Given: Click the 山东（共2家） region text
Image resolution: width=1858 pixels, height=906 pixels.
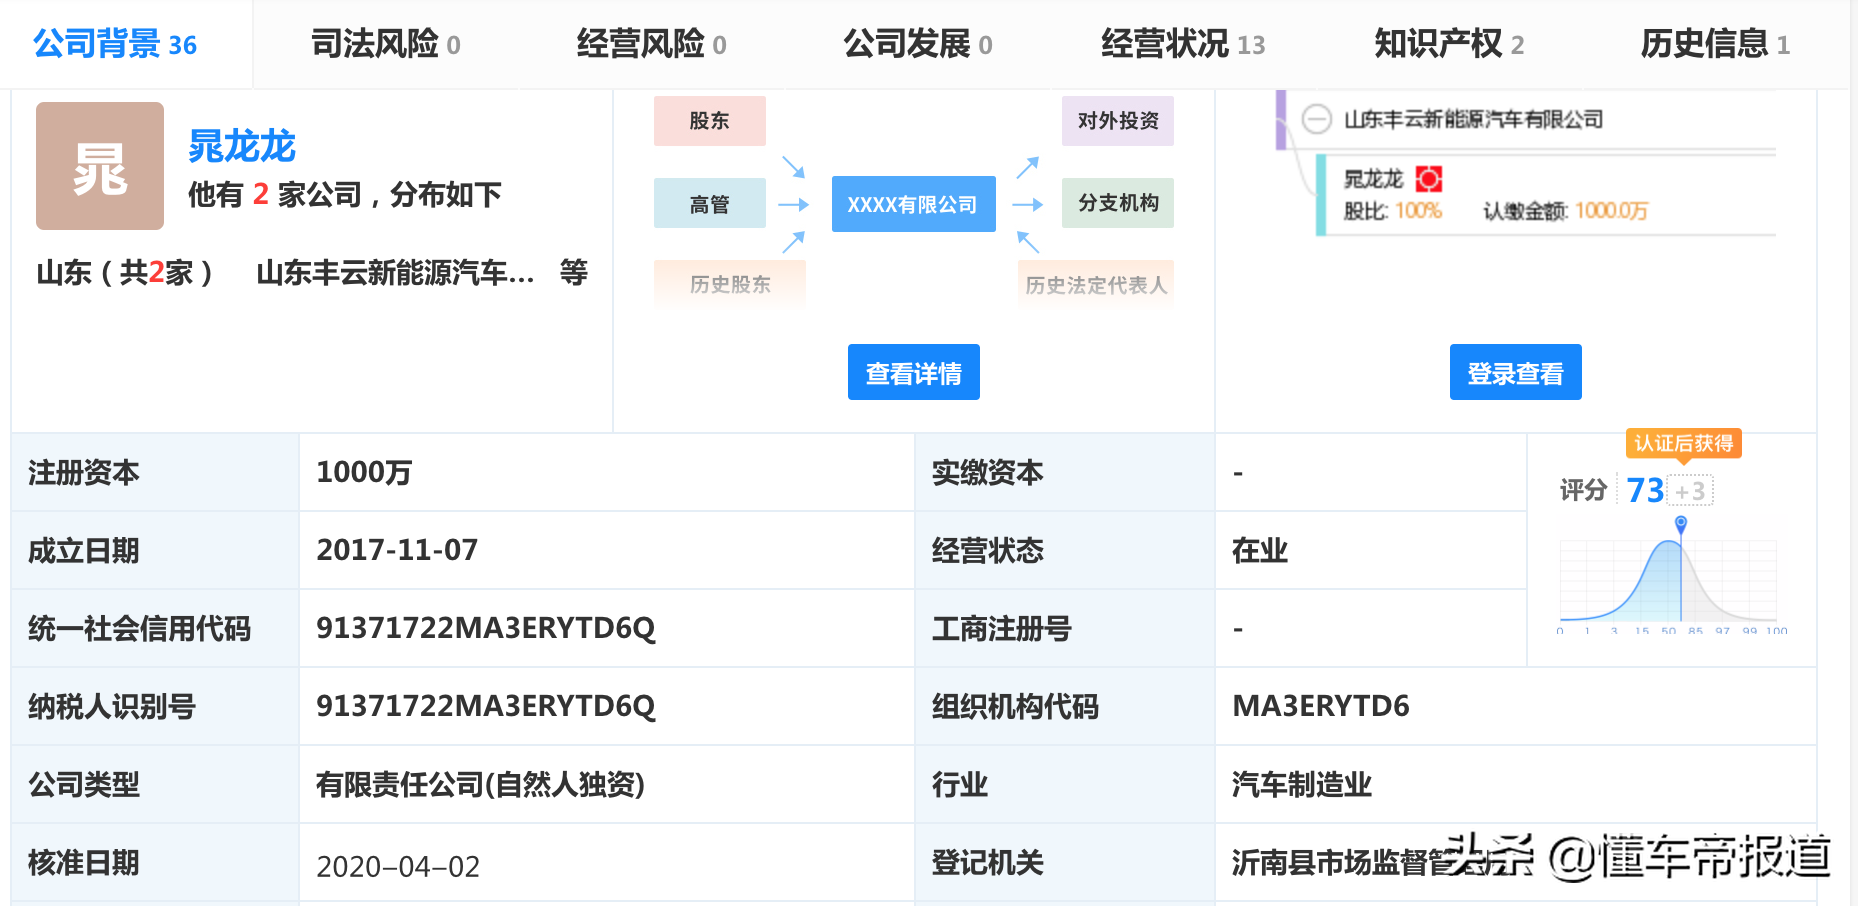Looking at the screenshot, I should coord(125,272).
